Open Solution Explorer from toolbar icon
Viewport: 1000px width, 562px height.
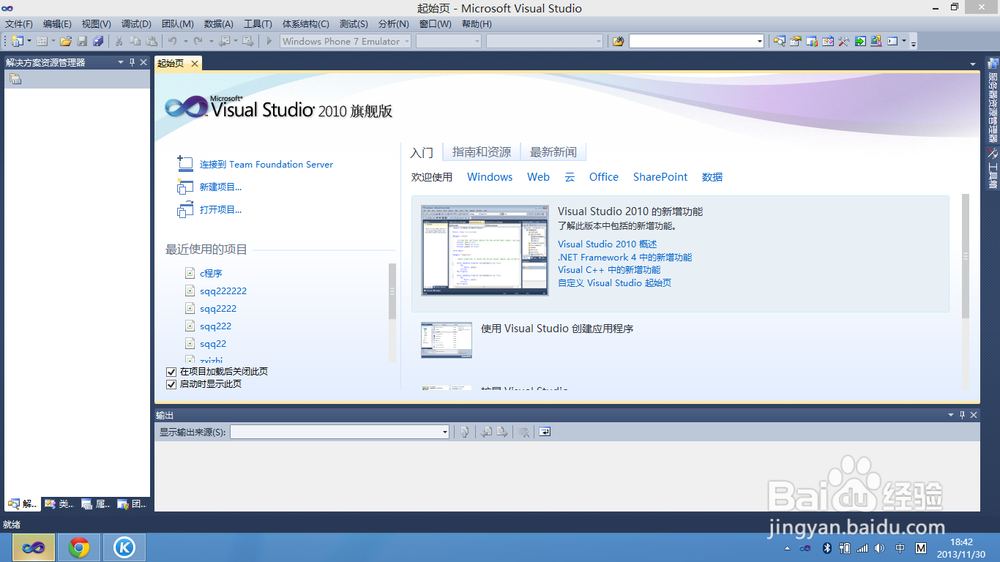point(779,41)
